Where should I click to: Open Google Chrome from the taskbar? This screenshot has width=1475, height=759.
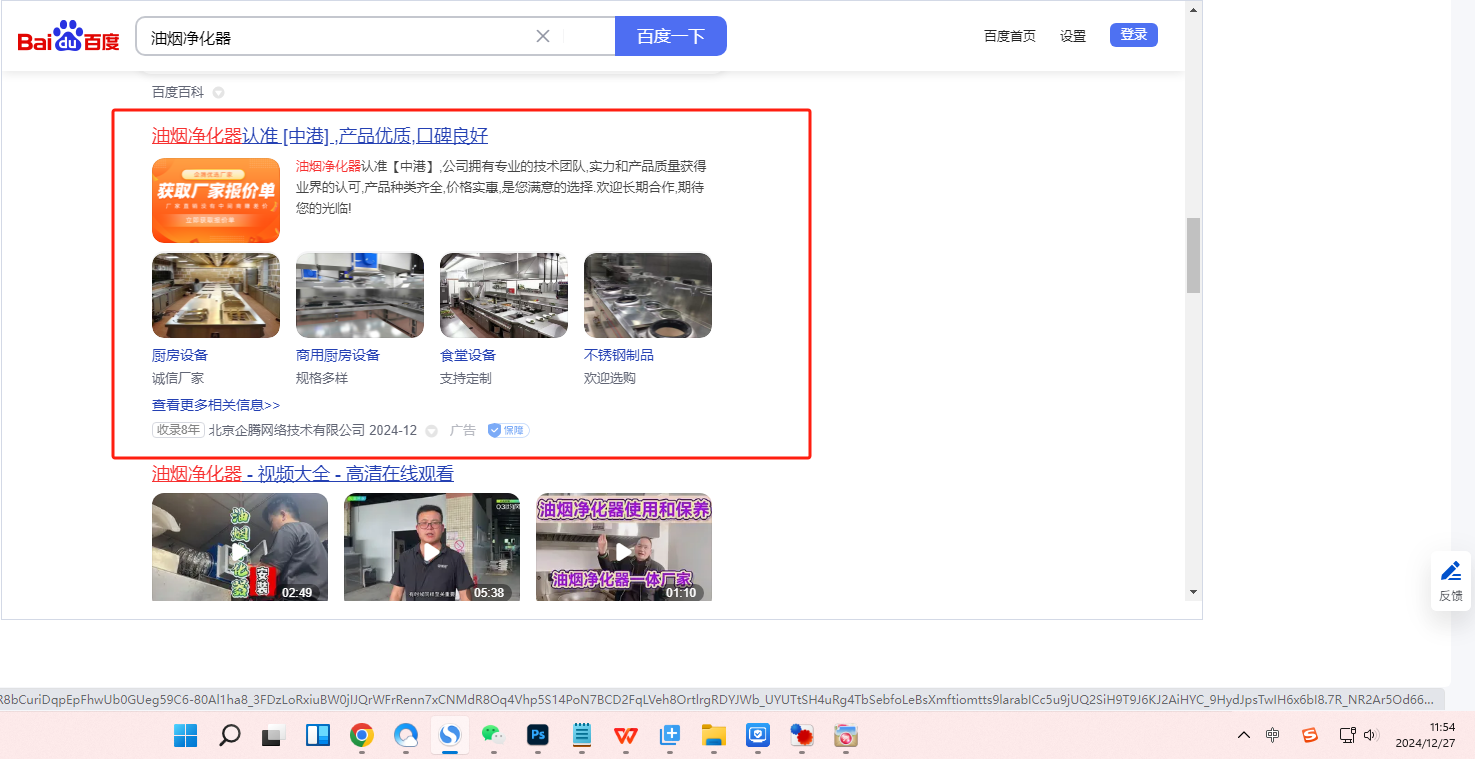pos(361,736)
